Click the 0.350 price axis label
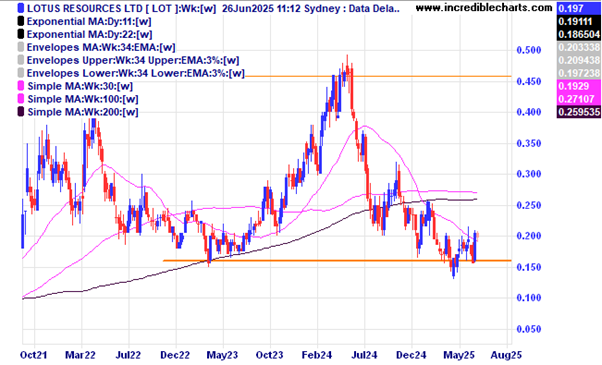The height and width of the screenshot is (365, 602). 529,143
